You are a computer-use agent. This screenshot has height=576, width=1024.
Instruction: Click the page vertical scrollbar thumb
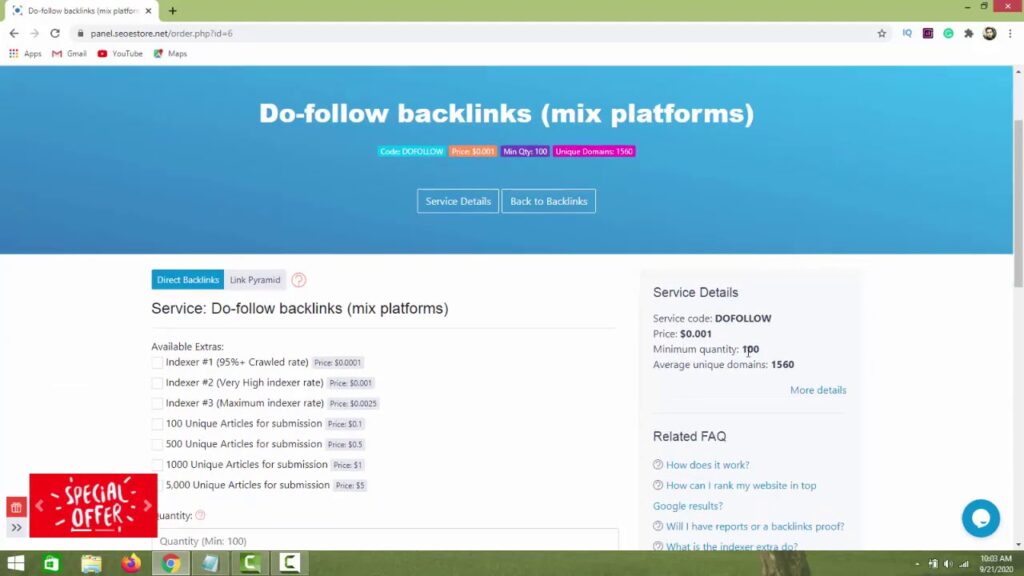point(1018,202)
